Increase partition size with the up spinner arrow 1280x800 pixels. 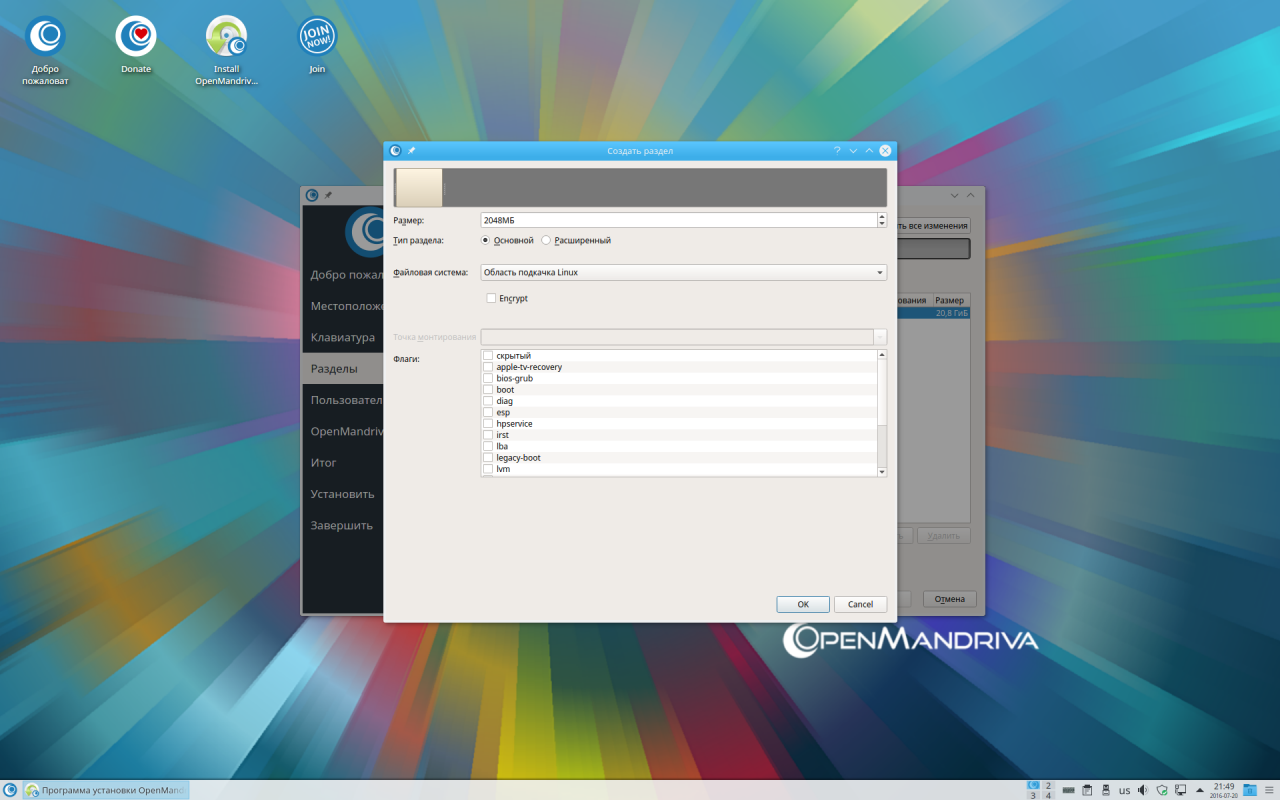(881, 217)
